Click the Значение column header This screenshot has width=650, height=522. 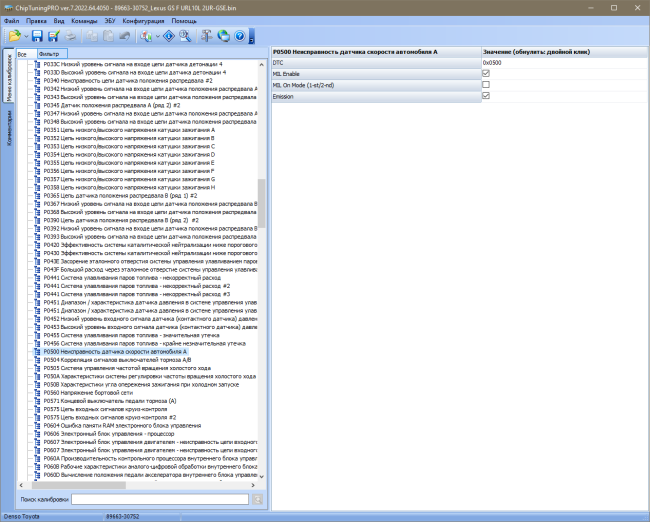(565, 52)
